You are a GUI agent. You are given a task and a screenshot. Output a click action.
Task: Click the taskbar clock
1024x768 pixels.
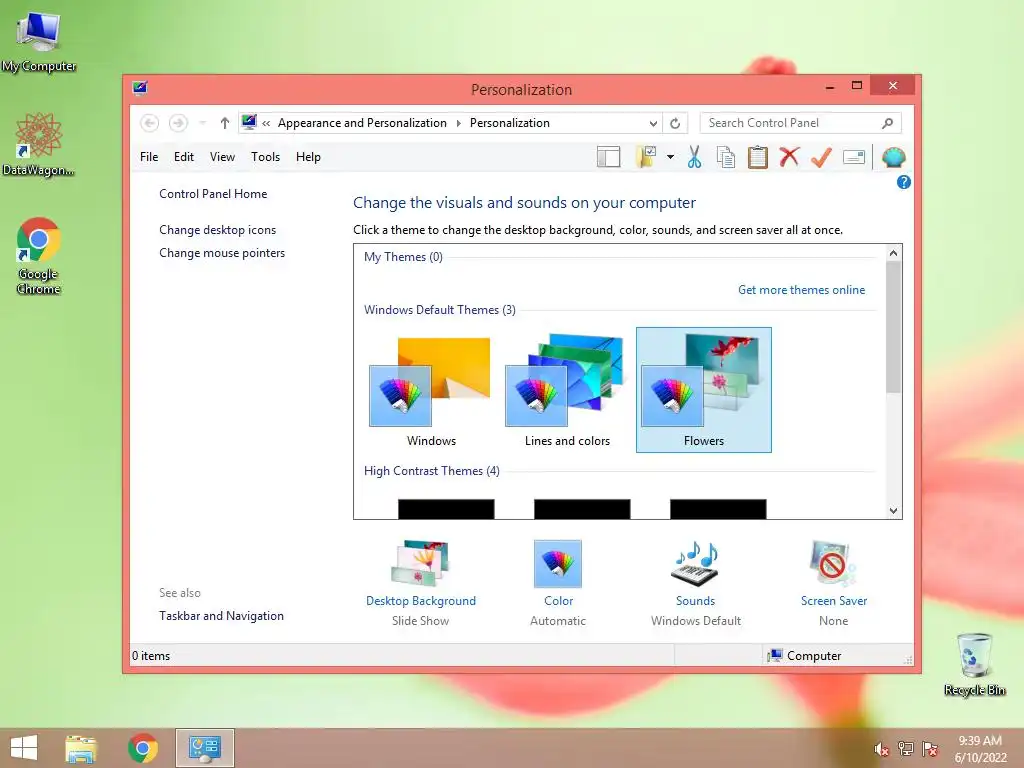point(980,749)
